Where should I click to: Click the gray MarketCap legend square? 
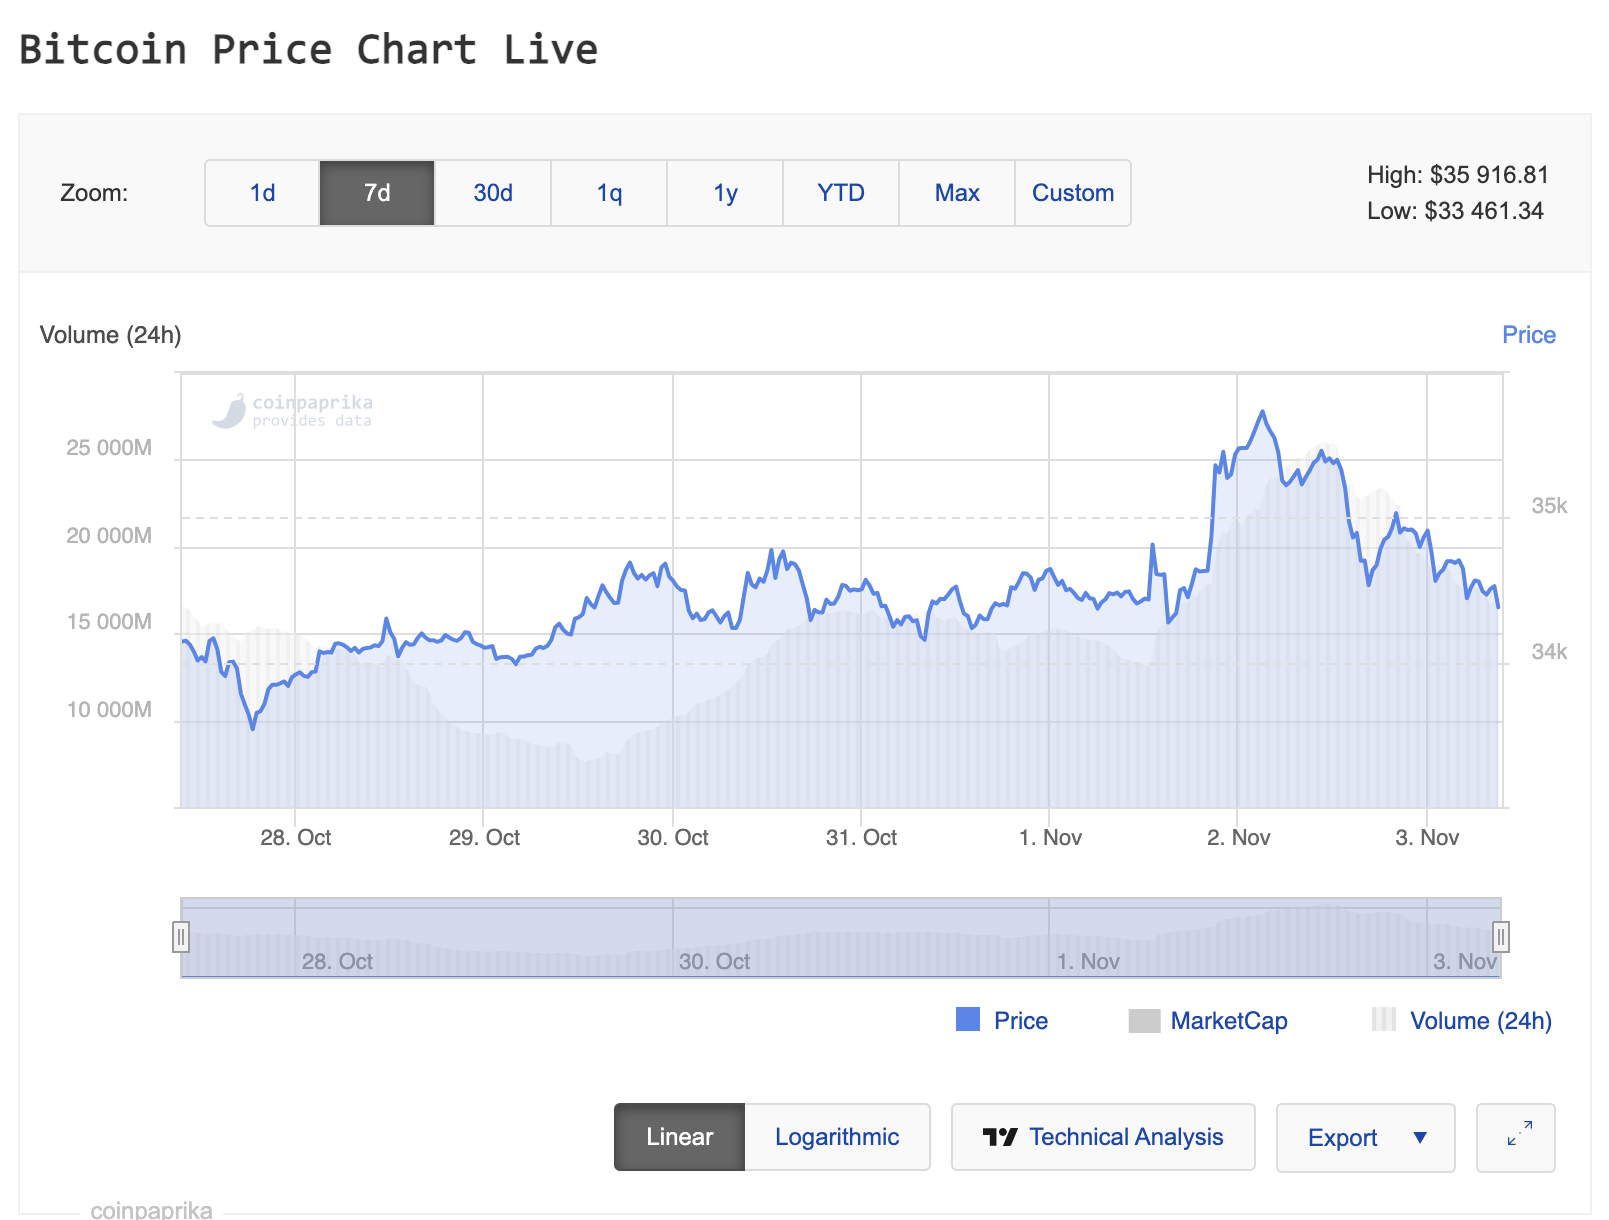1144,1020
